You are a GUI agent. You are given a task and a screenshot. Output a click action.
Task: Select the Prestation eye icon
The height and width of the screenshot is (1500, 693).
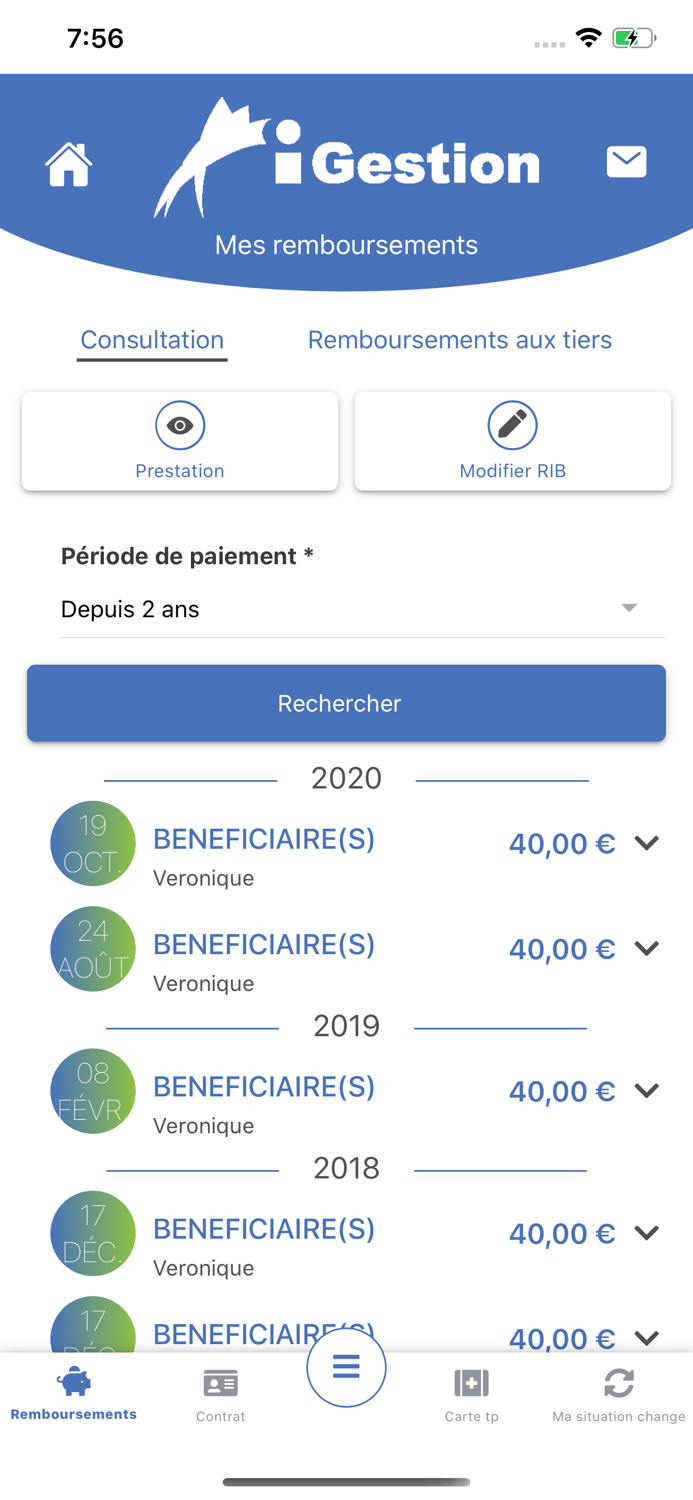(180, 425)
